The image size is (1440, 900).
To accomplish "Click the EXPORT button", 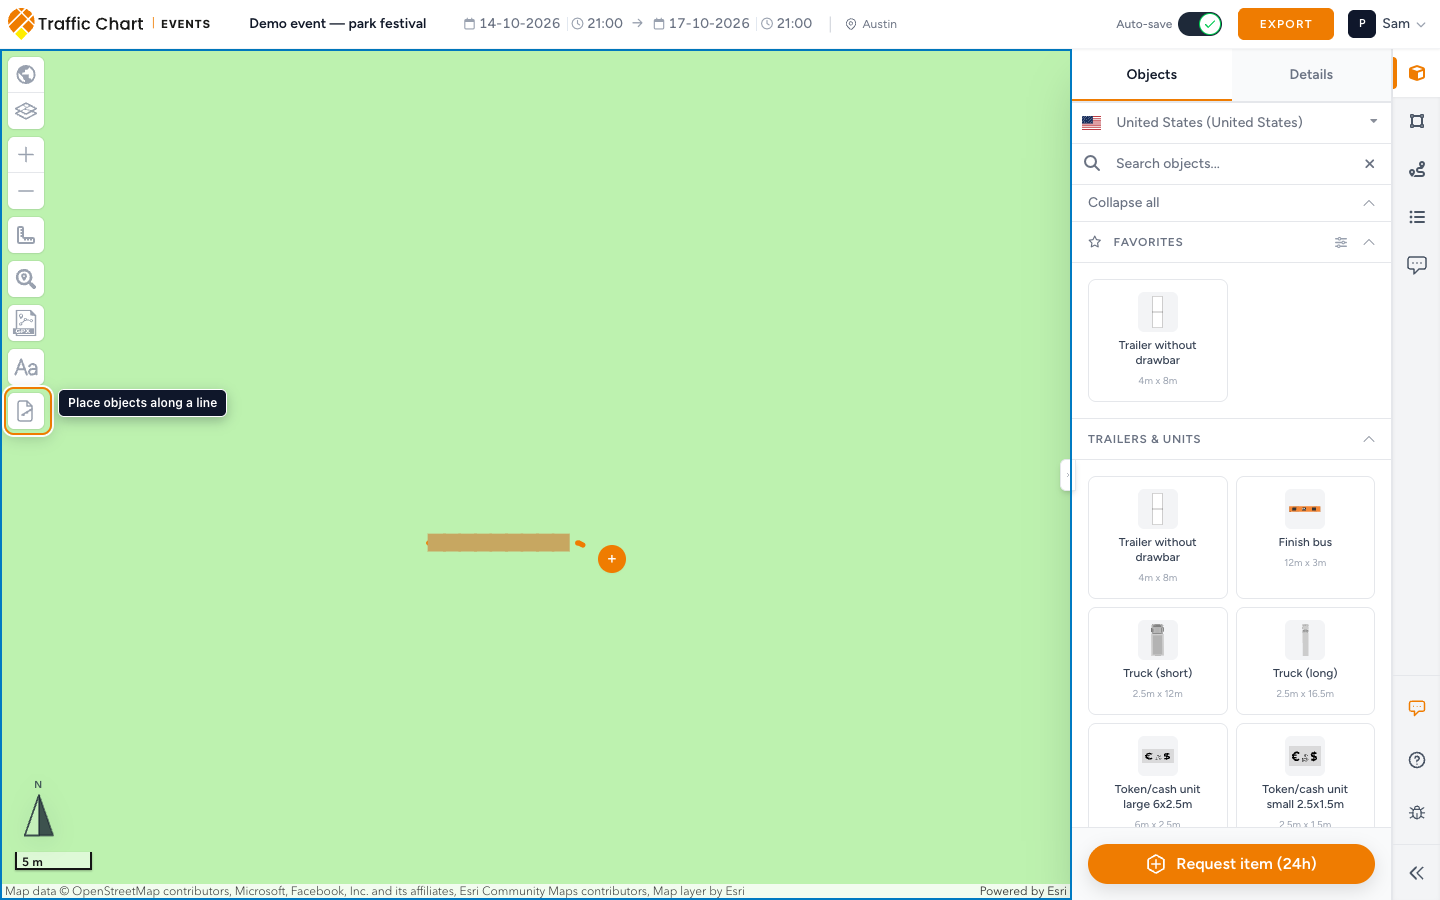I will click(1286, 24).
